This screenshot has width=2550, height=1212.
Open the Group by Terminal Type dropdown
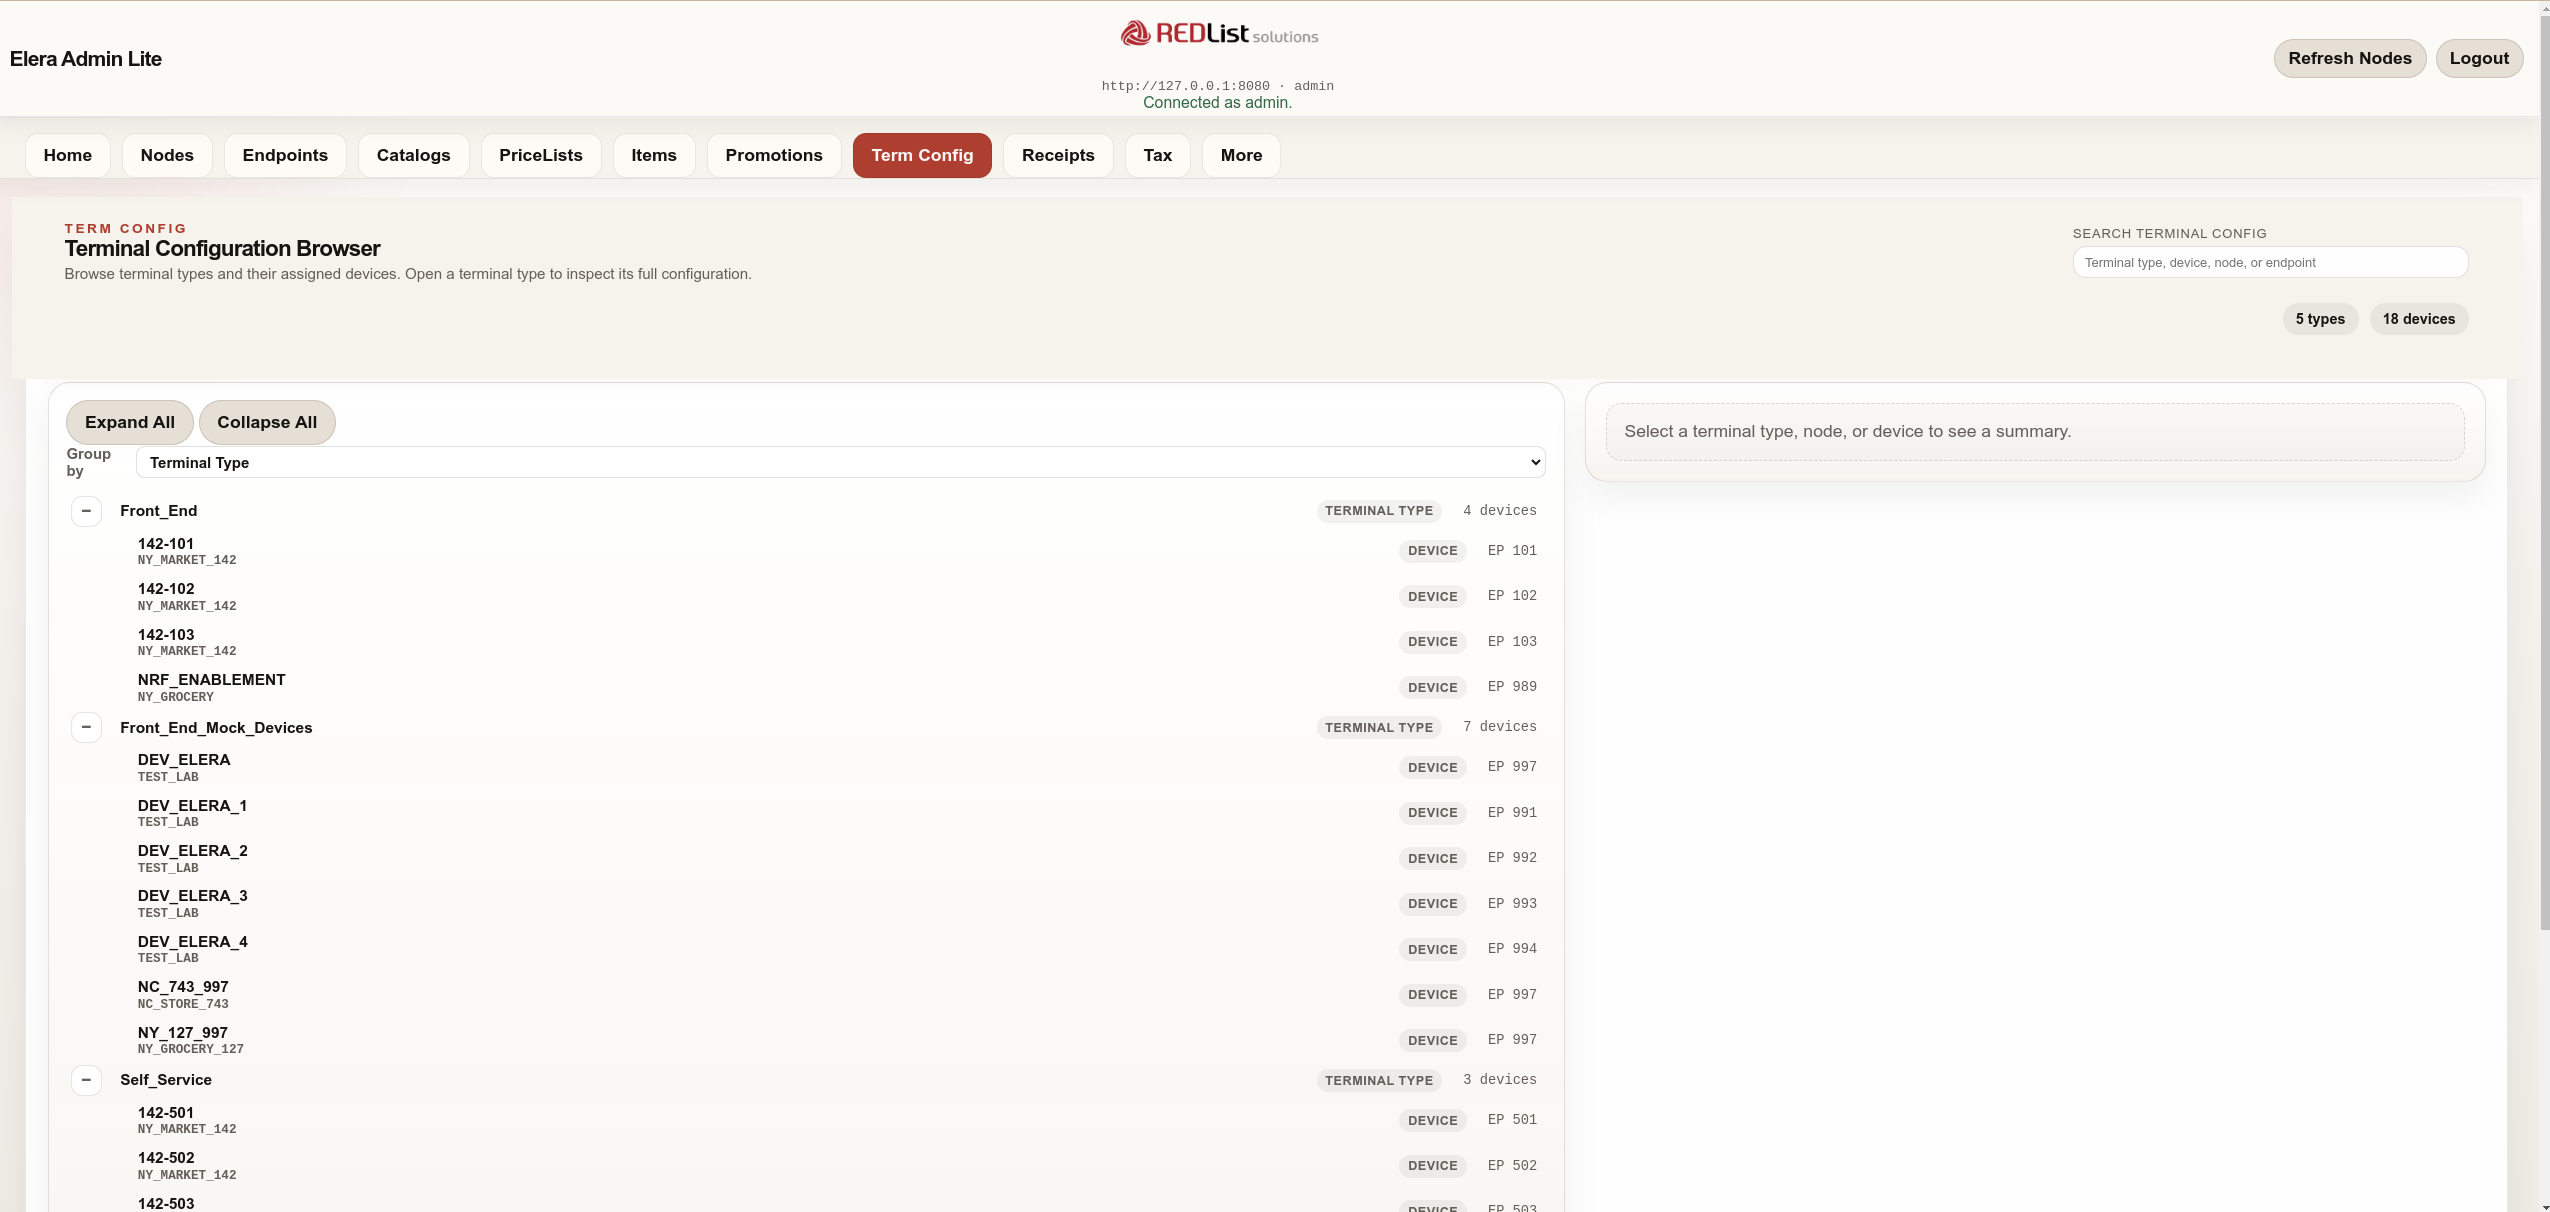click(x=840, y=462)
